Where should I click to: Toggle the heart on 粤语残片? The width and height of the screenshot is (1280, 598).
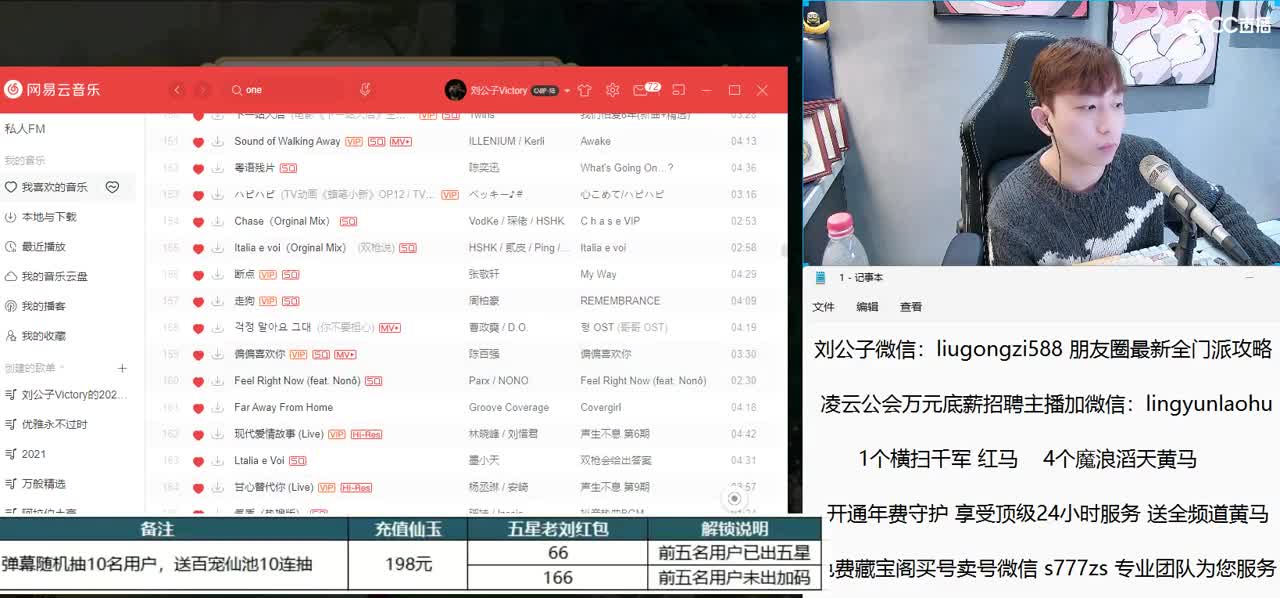pos(198,168)
